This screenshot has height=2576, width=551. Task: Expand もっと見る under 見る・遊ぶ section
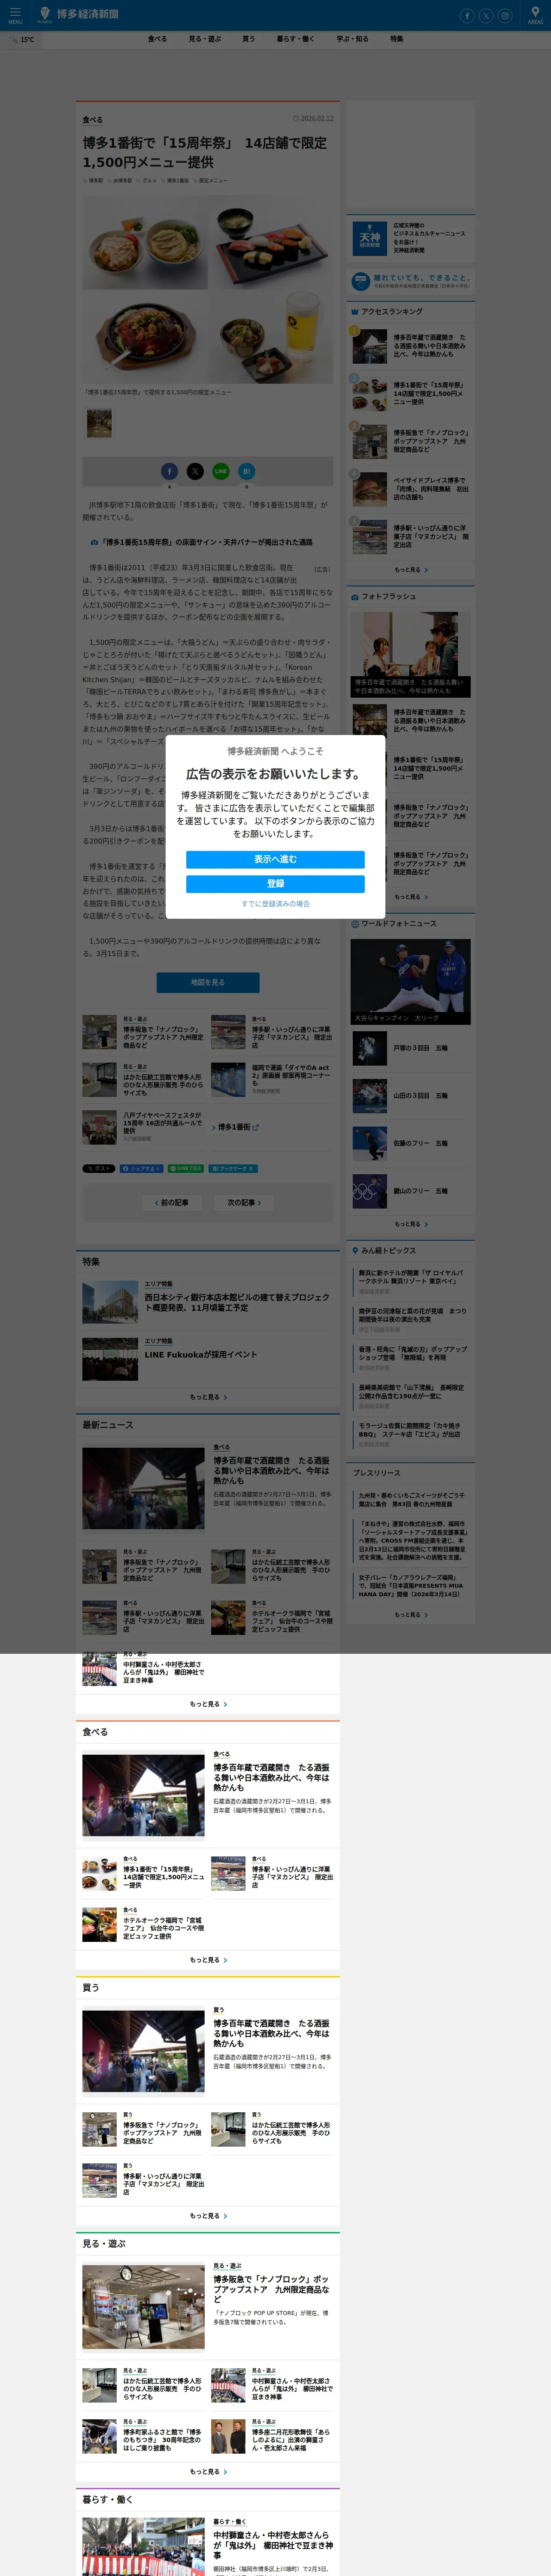[x=208, y=2472]
